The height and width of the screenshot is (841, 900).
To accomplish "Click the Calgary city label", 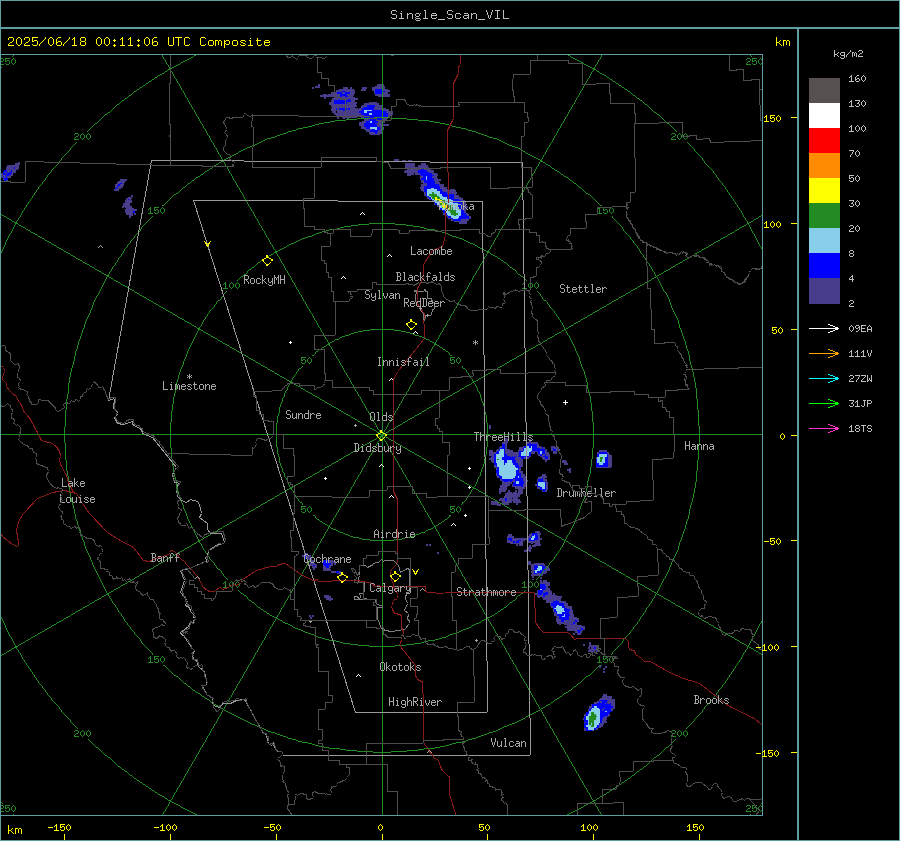I will pos(390,588).
